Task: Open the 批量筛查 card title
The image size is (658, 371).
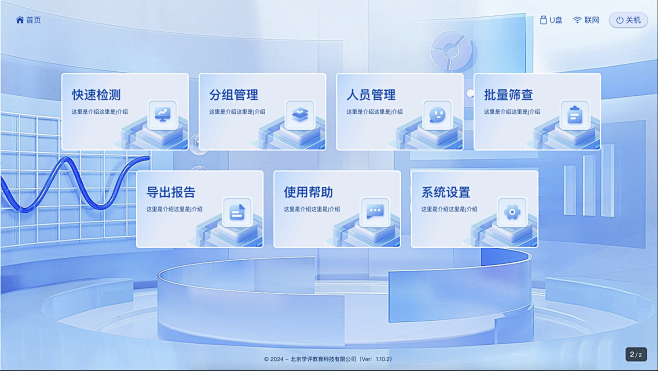Action: [509, 95]
